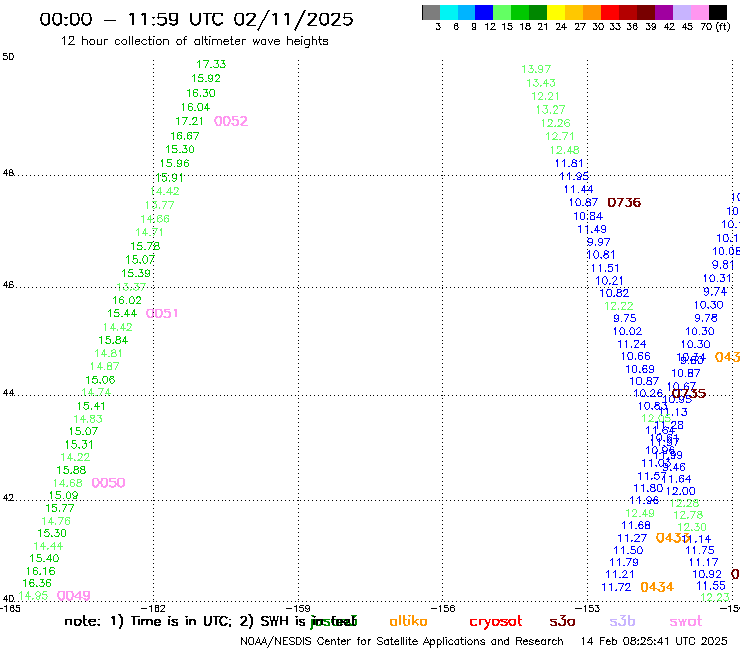Select the dark red time marker 0735
Screen dimensions: 740x650
coord(689,393)
